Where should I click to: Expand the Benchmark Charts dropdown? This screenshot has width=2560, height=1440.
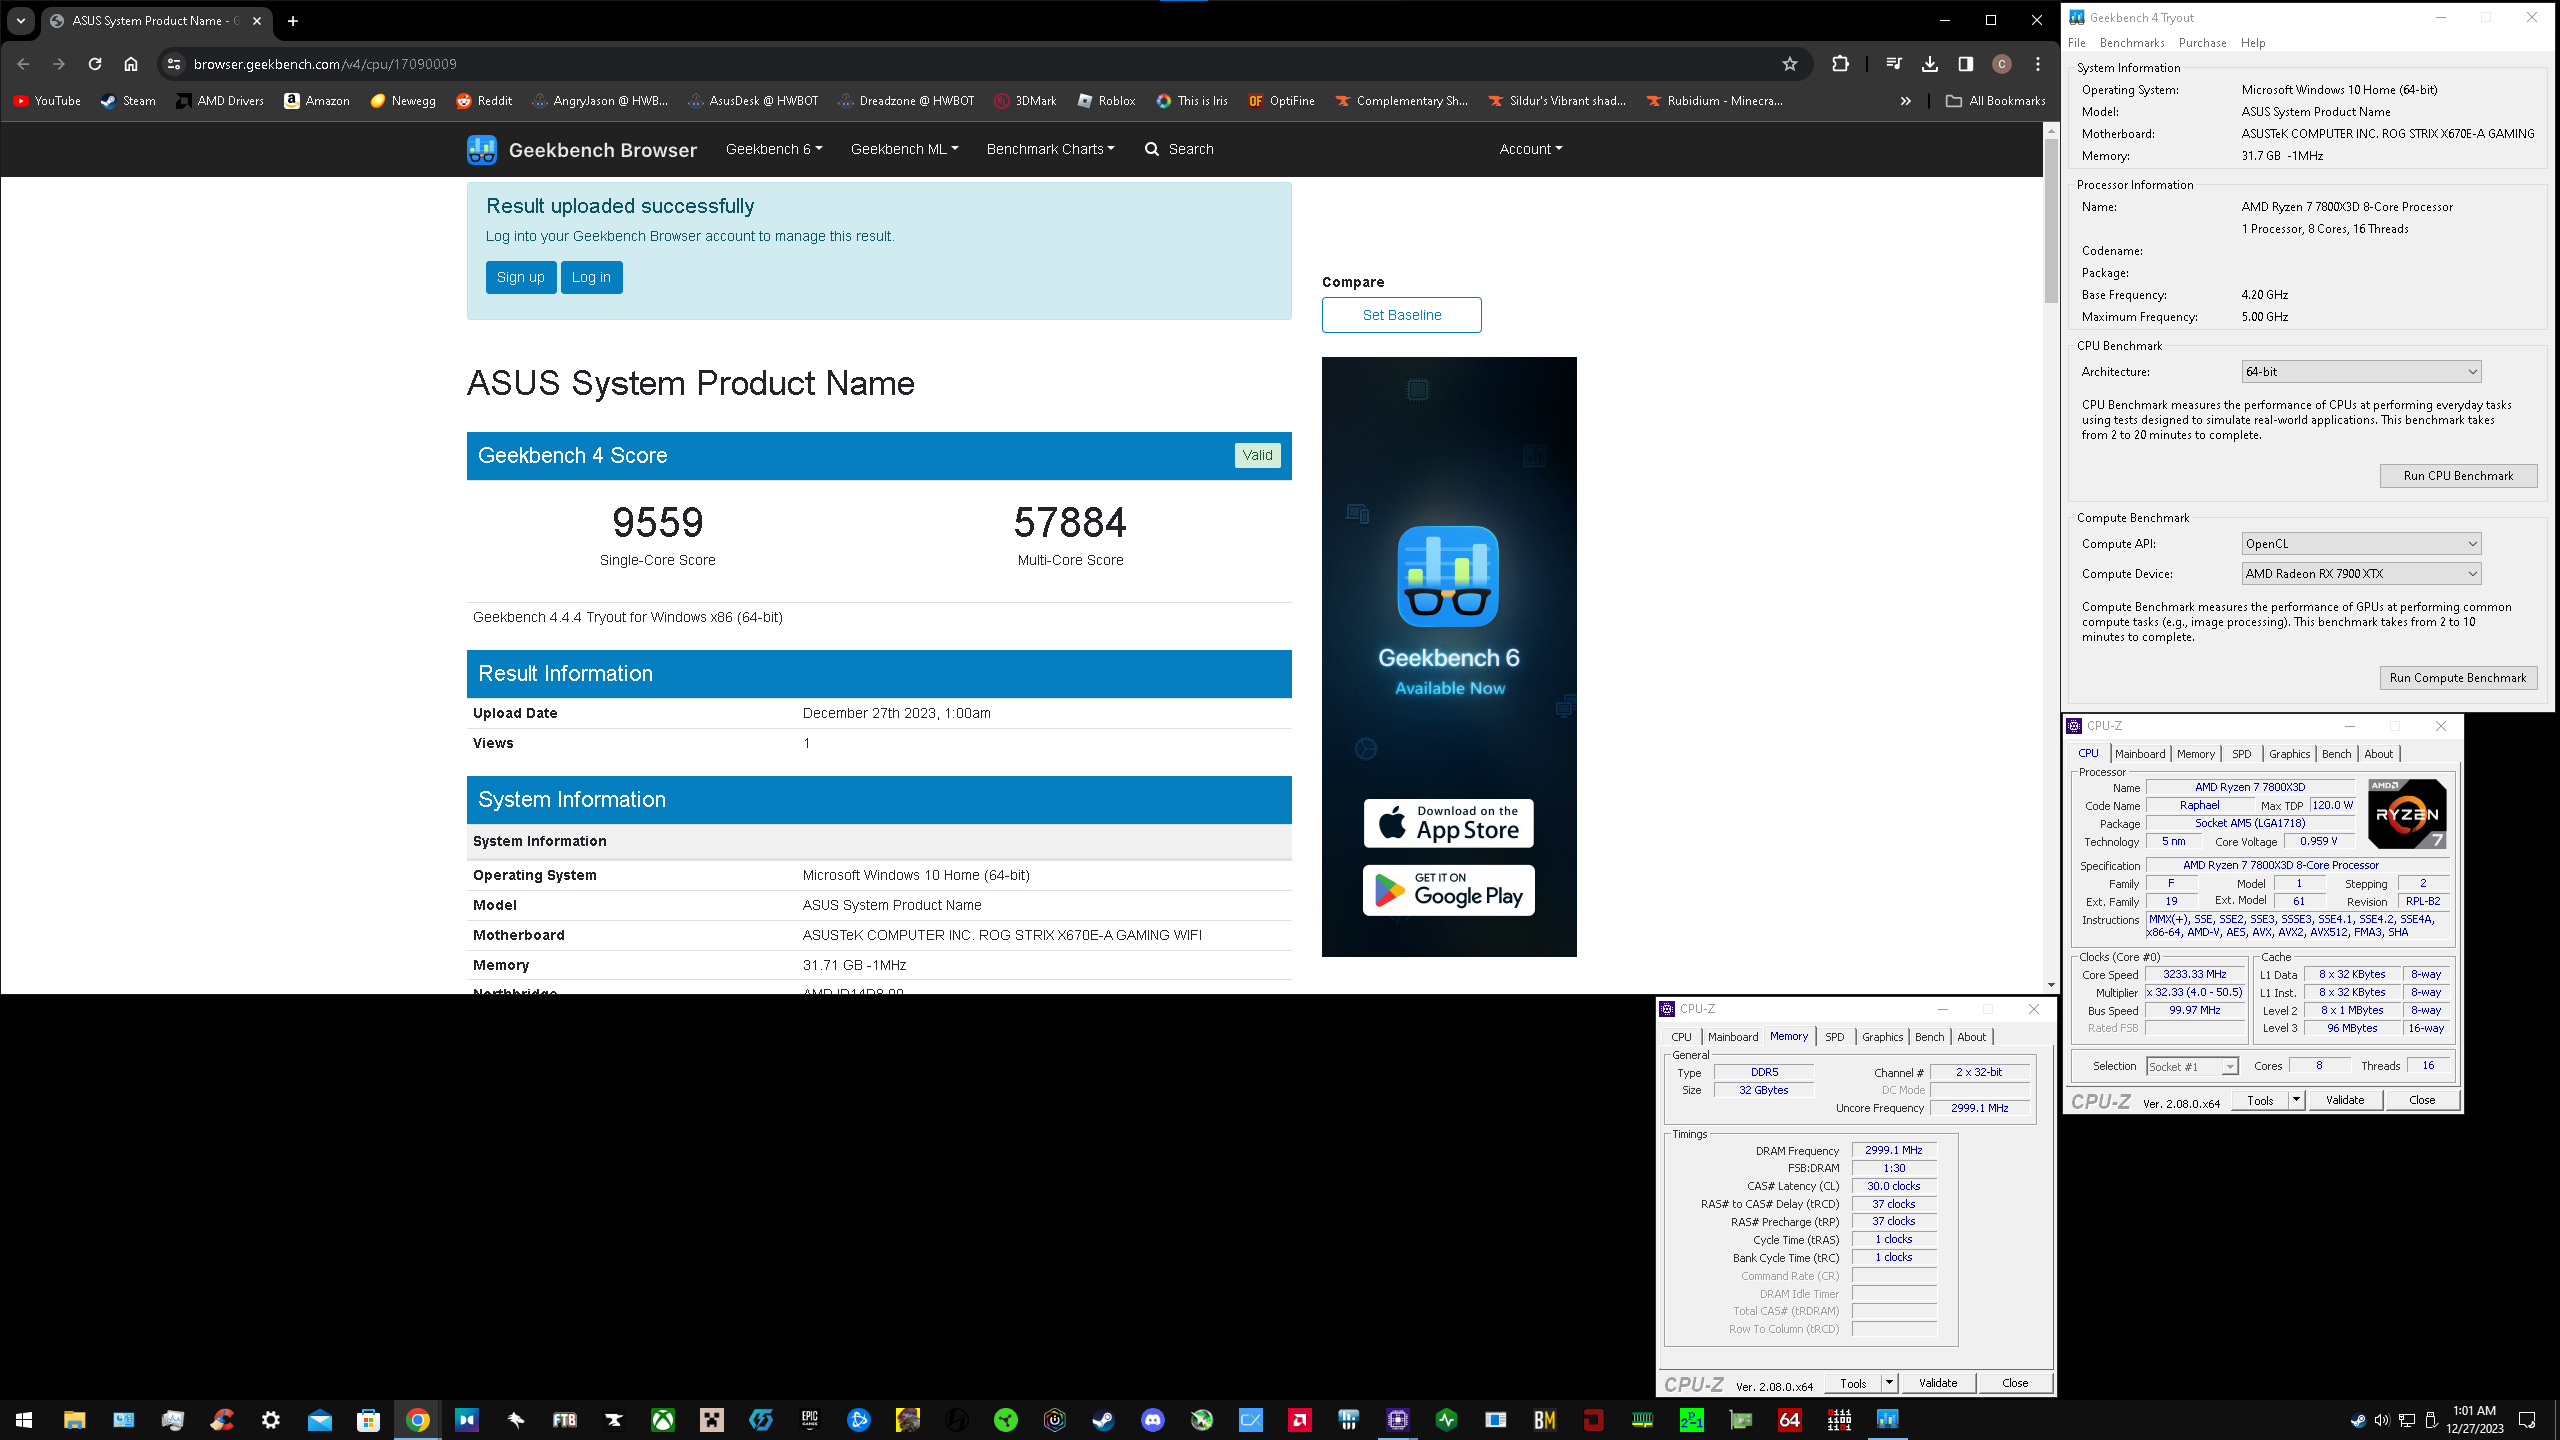pyautogui.click(x=1050, y=149)
